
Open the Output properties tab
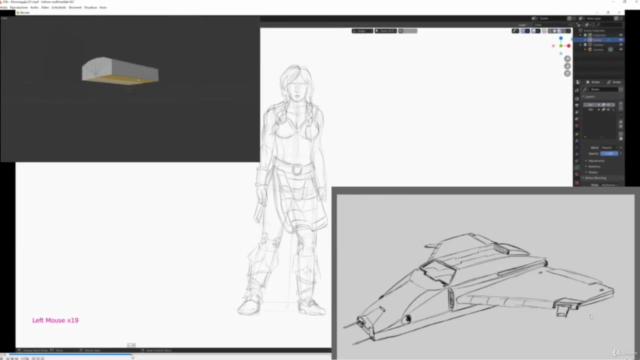(577, 106)
